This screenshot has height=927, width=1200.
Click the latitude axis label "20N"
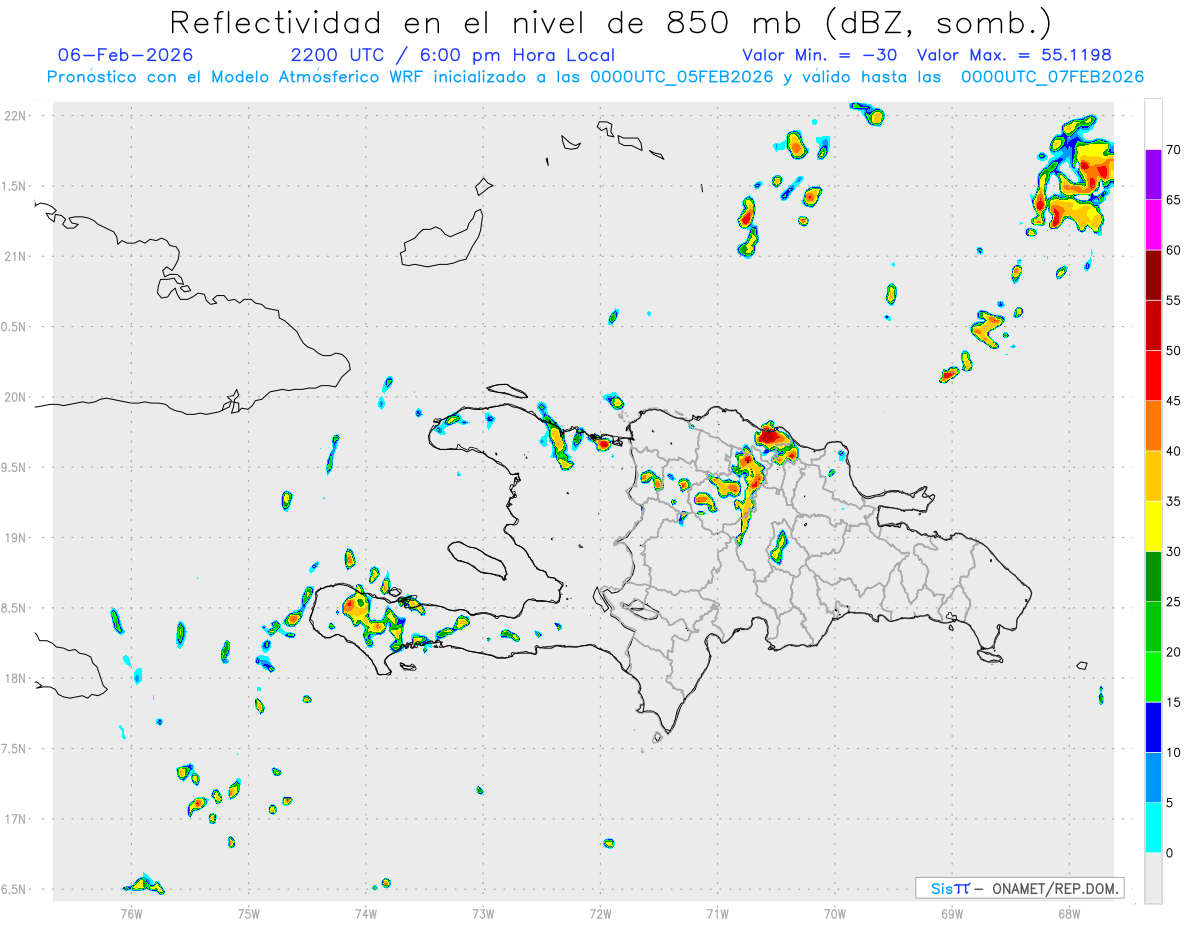[16, 397]
